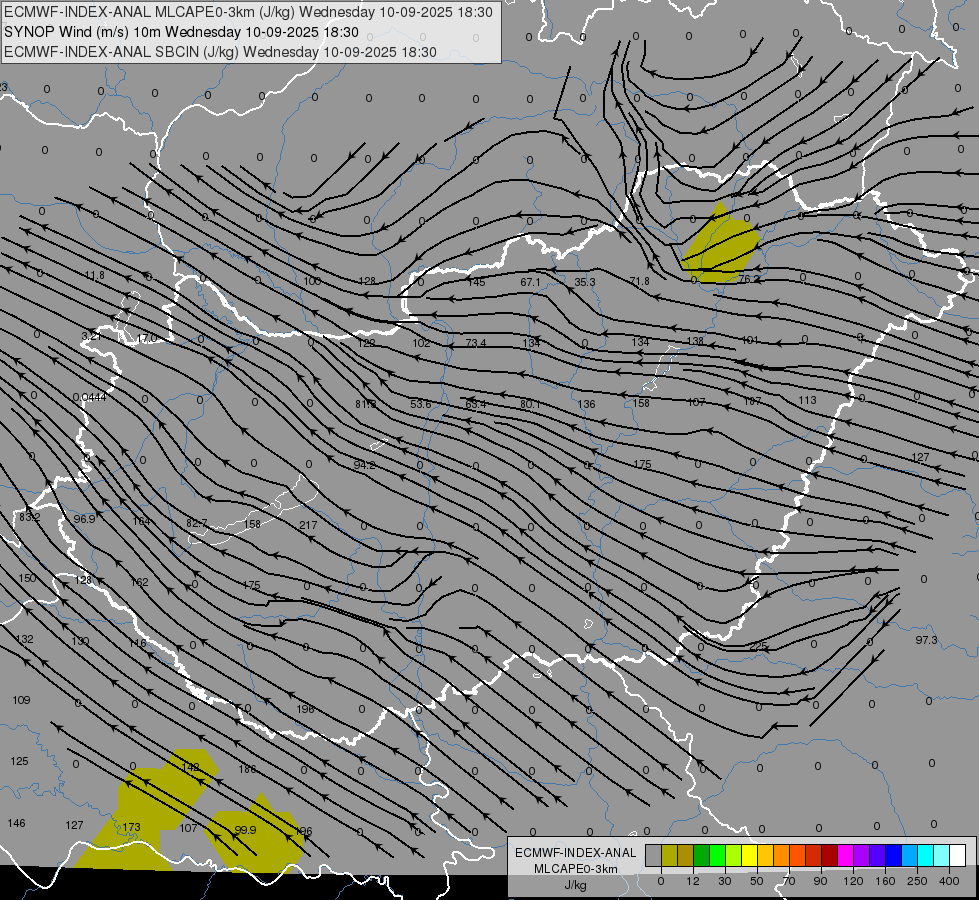This screenshot has width=979, height=900.
Task: Click the map value '217'
Action: [308, 525]
